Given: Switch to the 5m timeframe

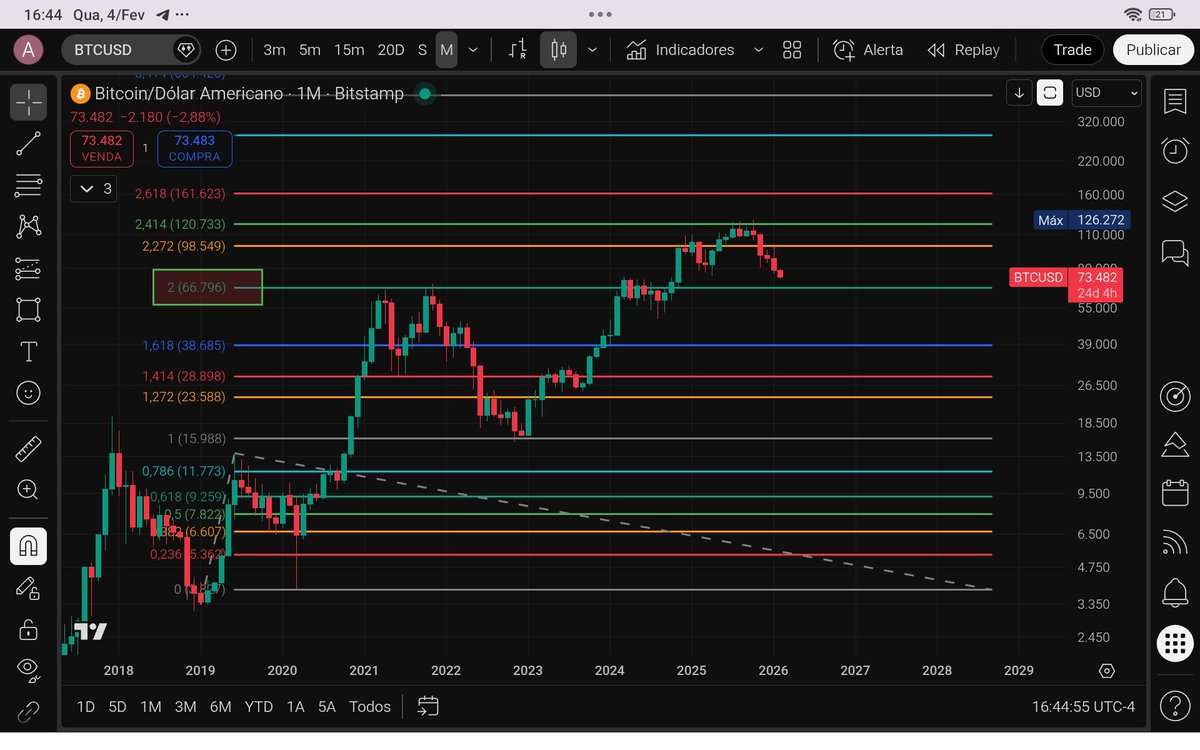Looking at the screenshot, I should pos(310,50).
